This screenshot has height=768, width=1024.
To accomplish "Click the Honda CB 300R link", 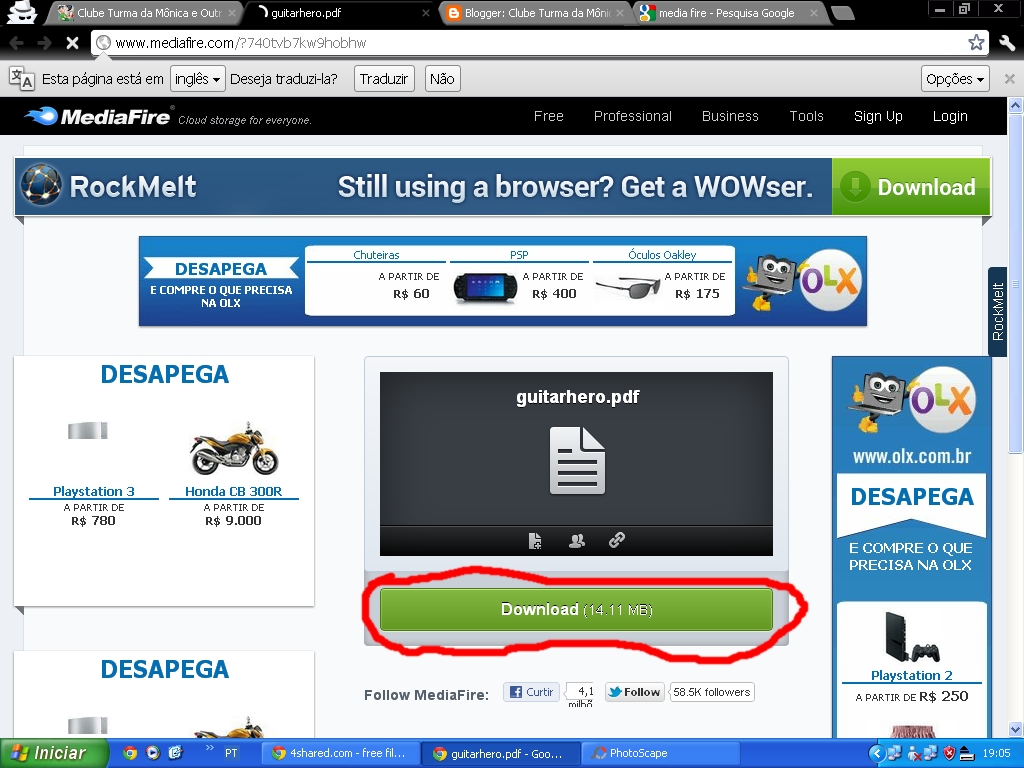I will pos(233,491).
